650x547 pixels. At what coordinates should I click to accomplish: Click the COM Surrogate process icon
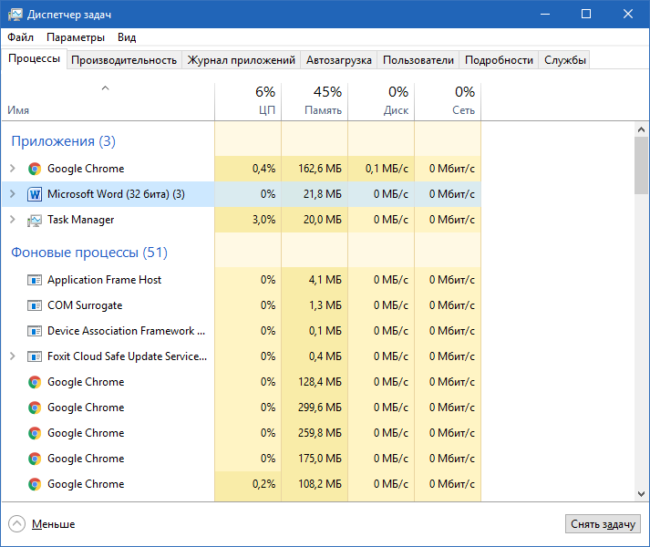click(x=34, y=305)
